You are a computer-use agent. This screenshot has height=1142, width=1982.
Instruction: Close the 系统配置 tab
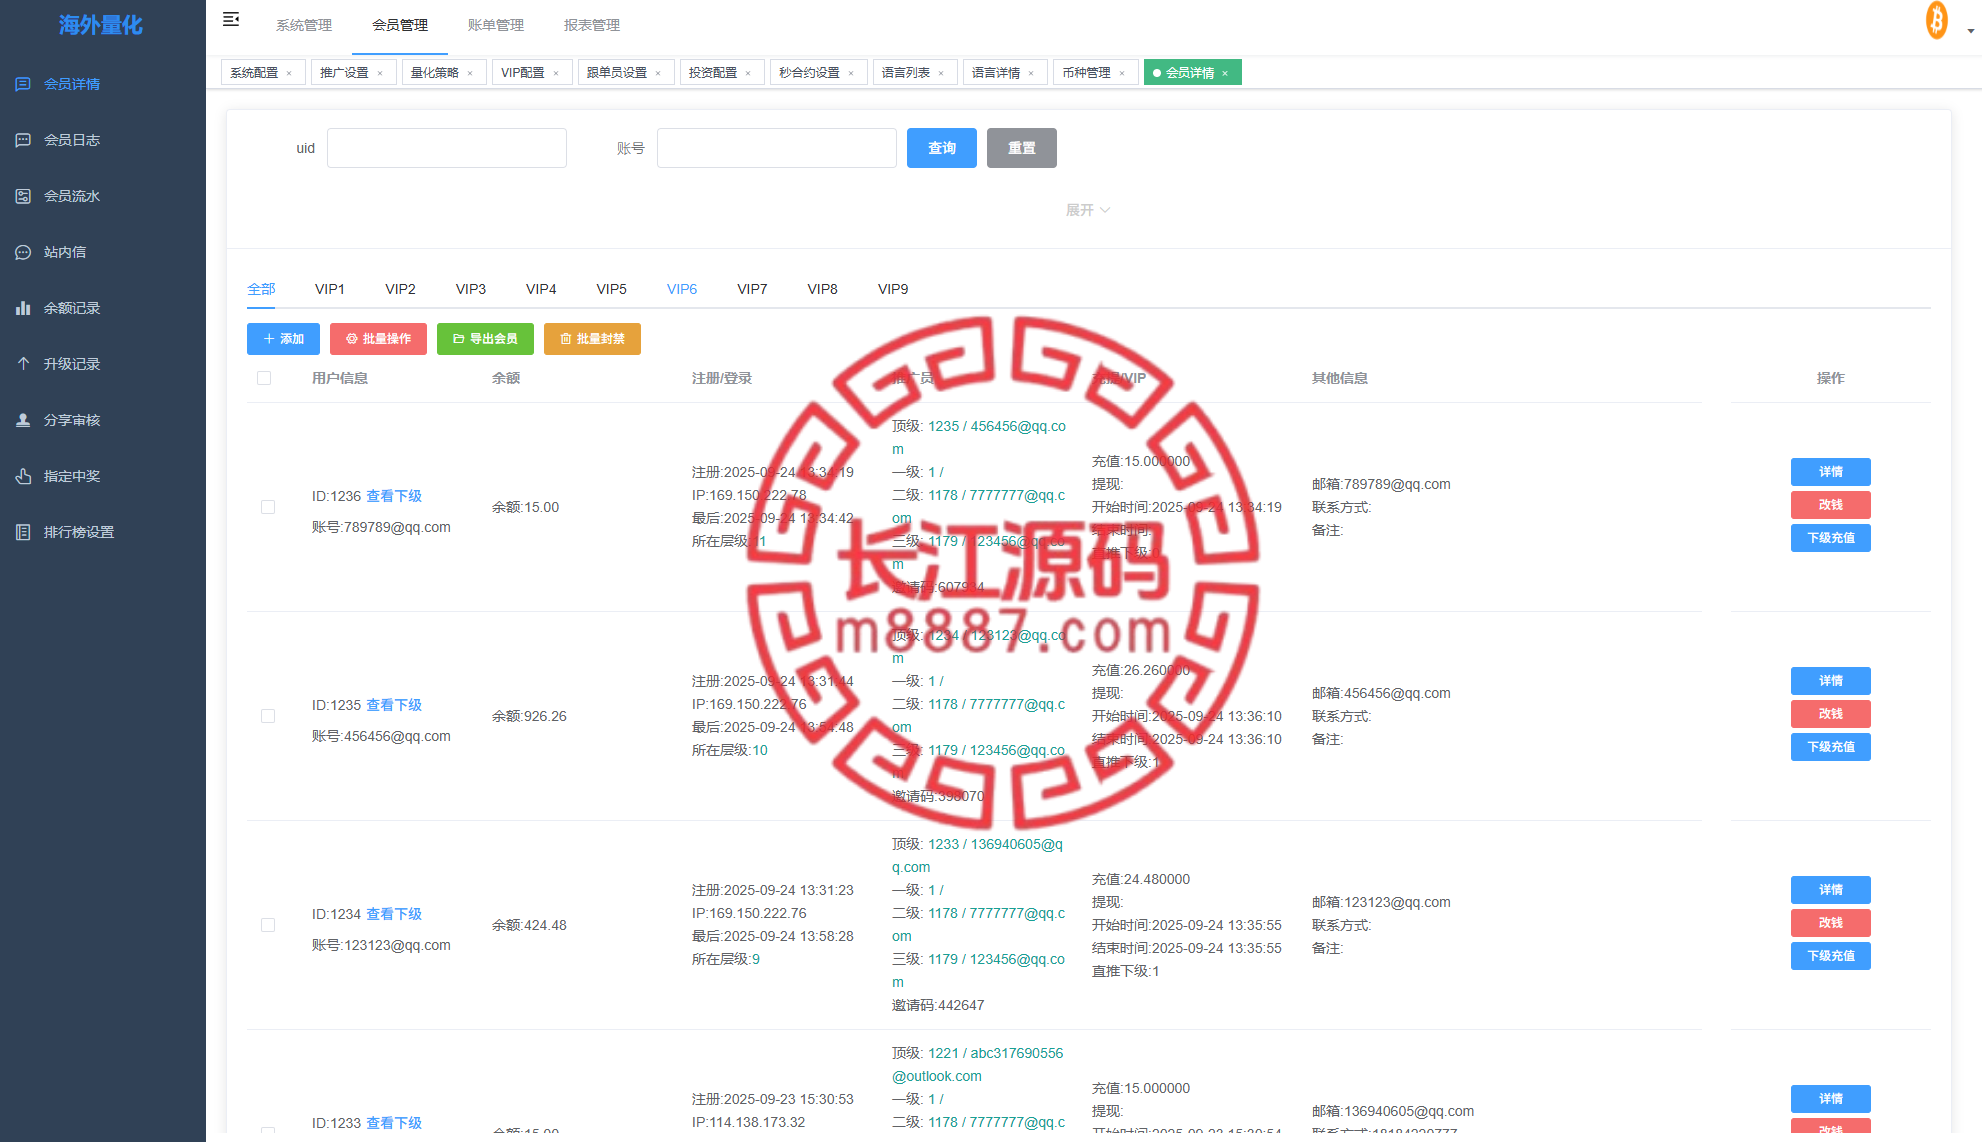289,73
